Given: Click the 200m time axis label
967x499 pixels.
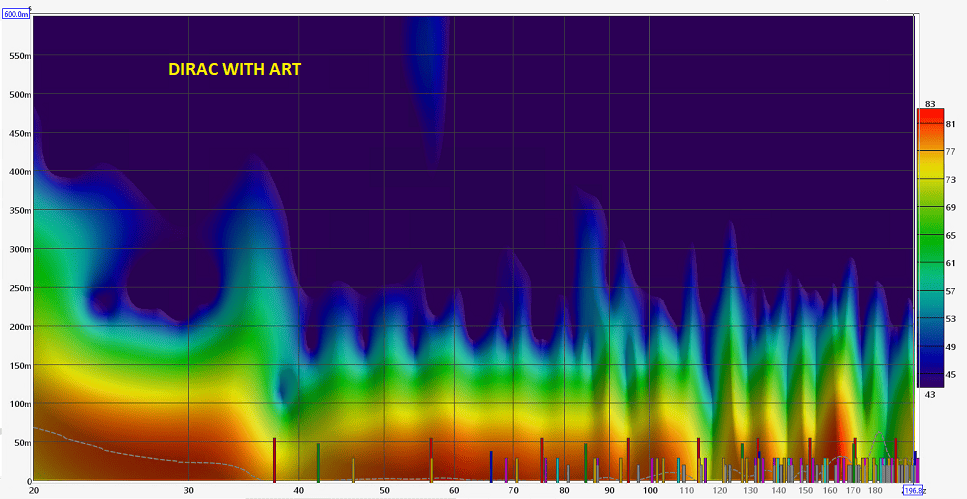Looking at the screenshot, I should point(20,326).
